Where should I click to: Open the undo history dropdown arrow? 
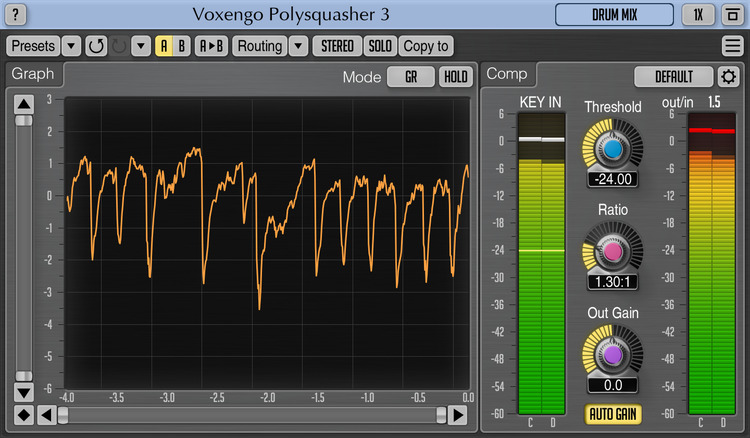[x=141, y=46]
